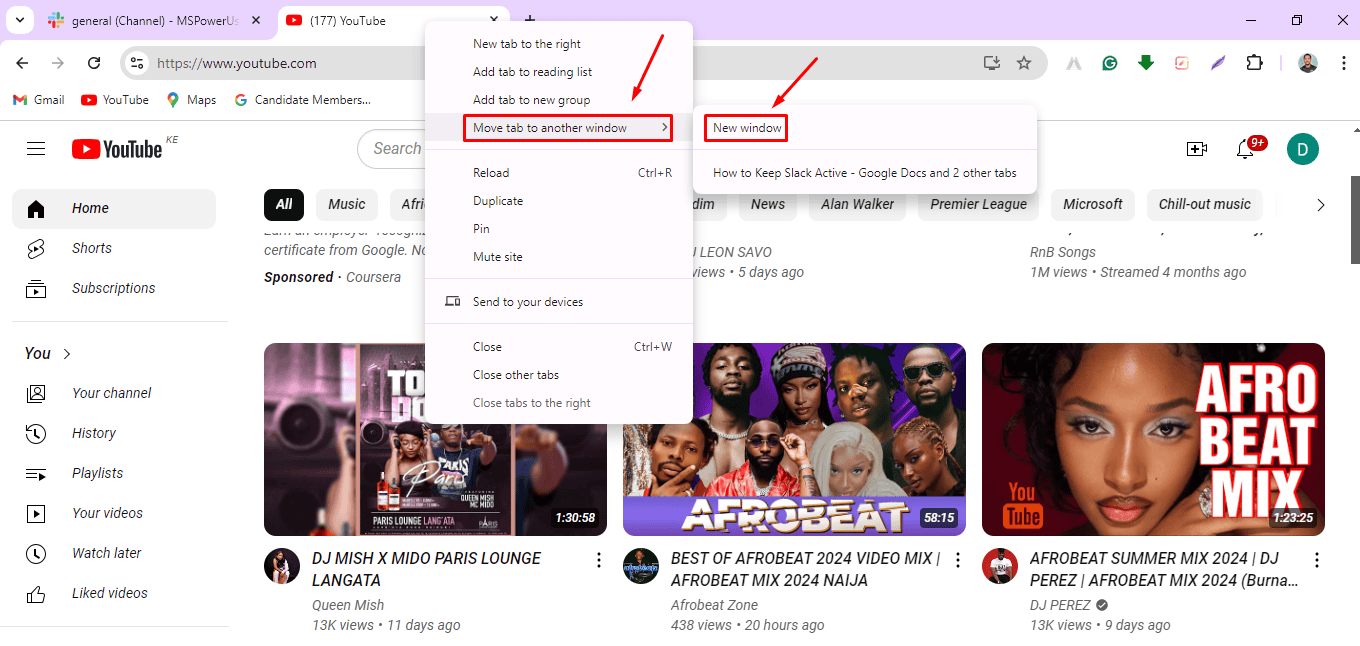Open Move tab to another window submenu
The height and width of the screenshot is (646, 1360).
(x=559, y=128)
